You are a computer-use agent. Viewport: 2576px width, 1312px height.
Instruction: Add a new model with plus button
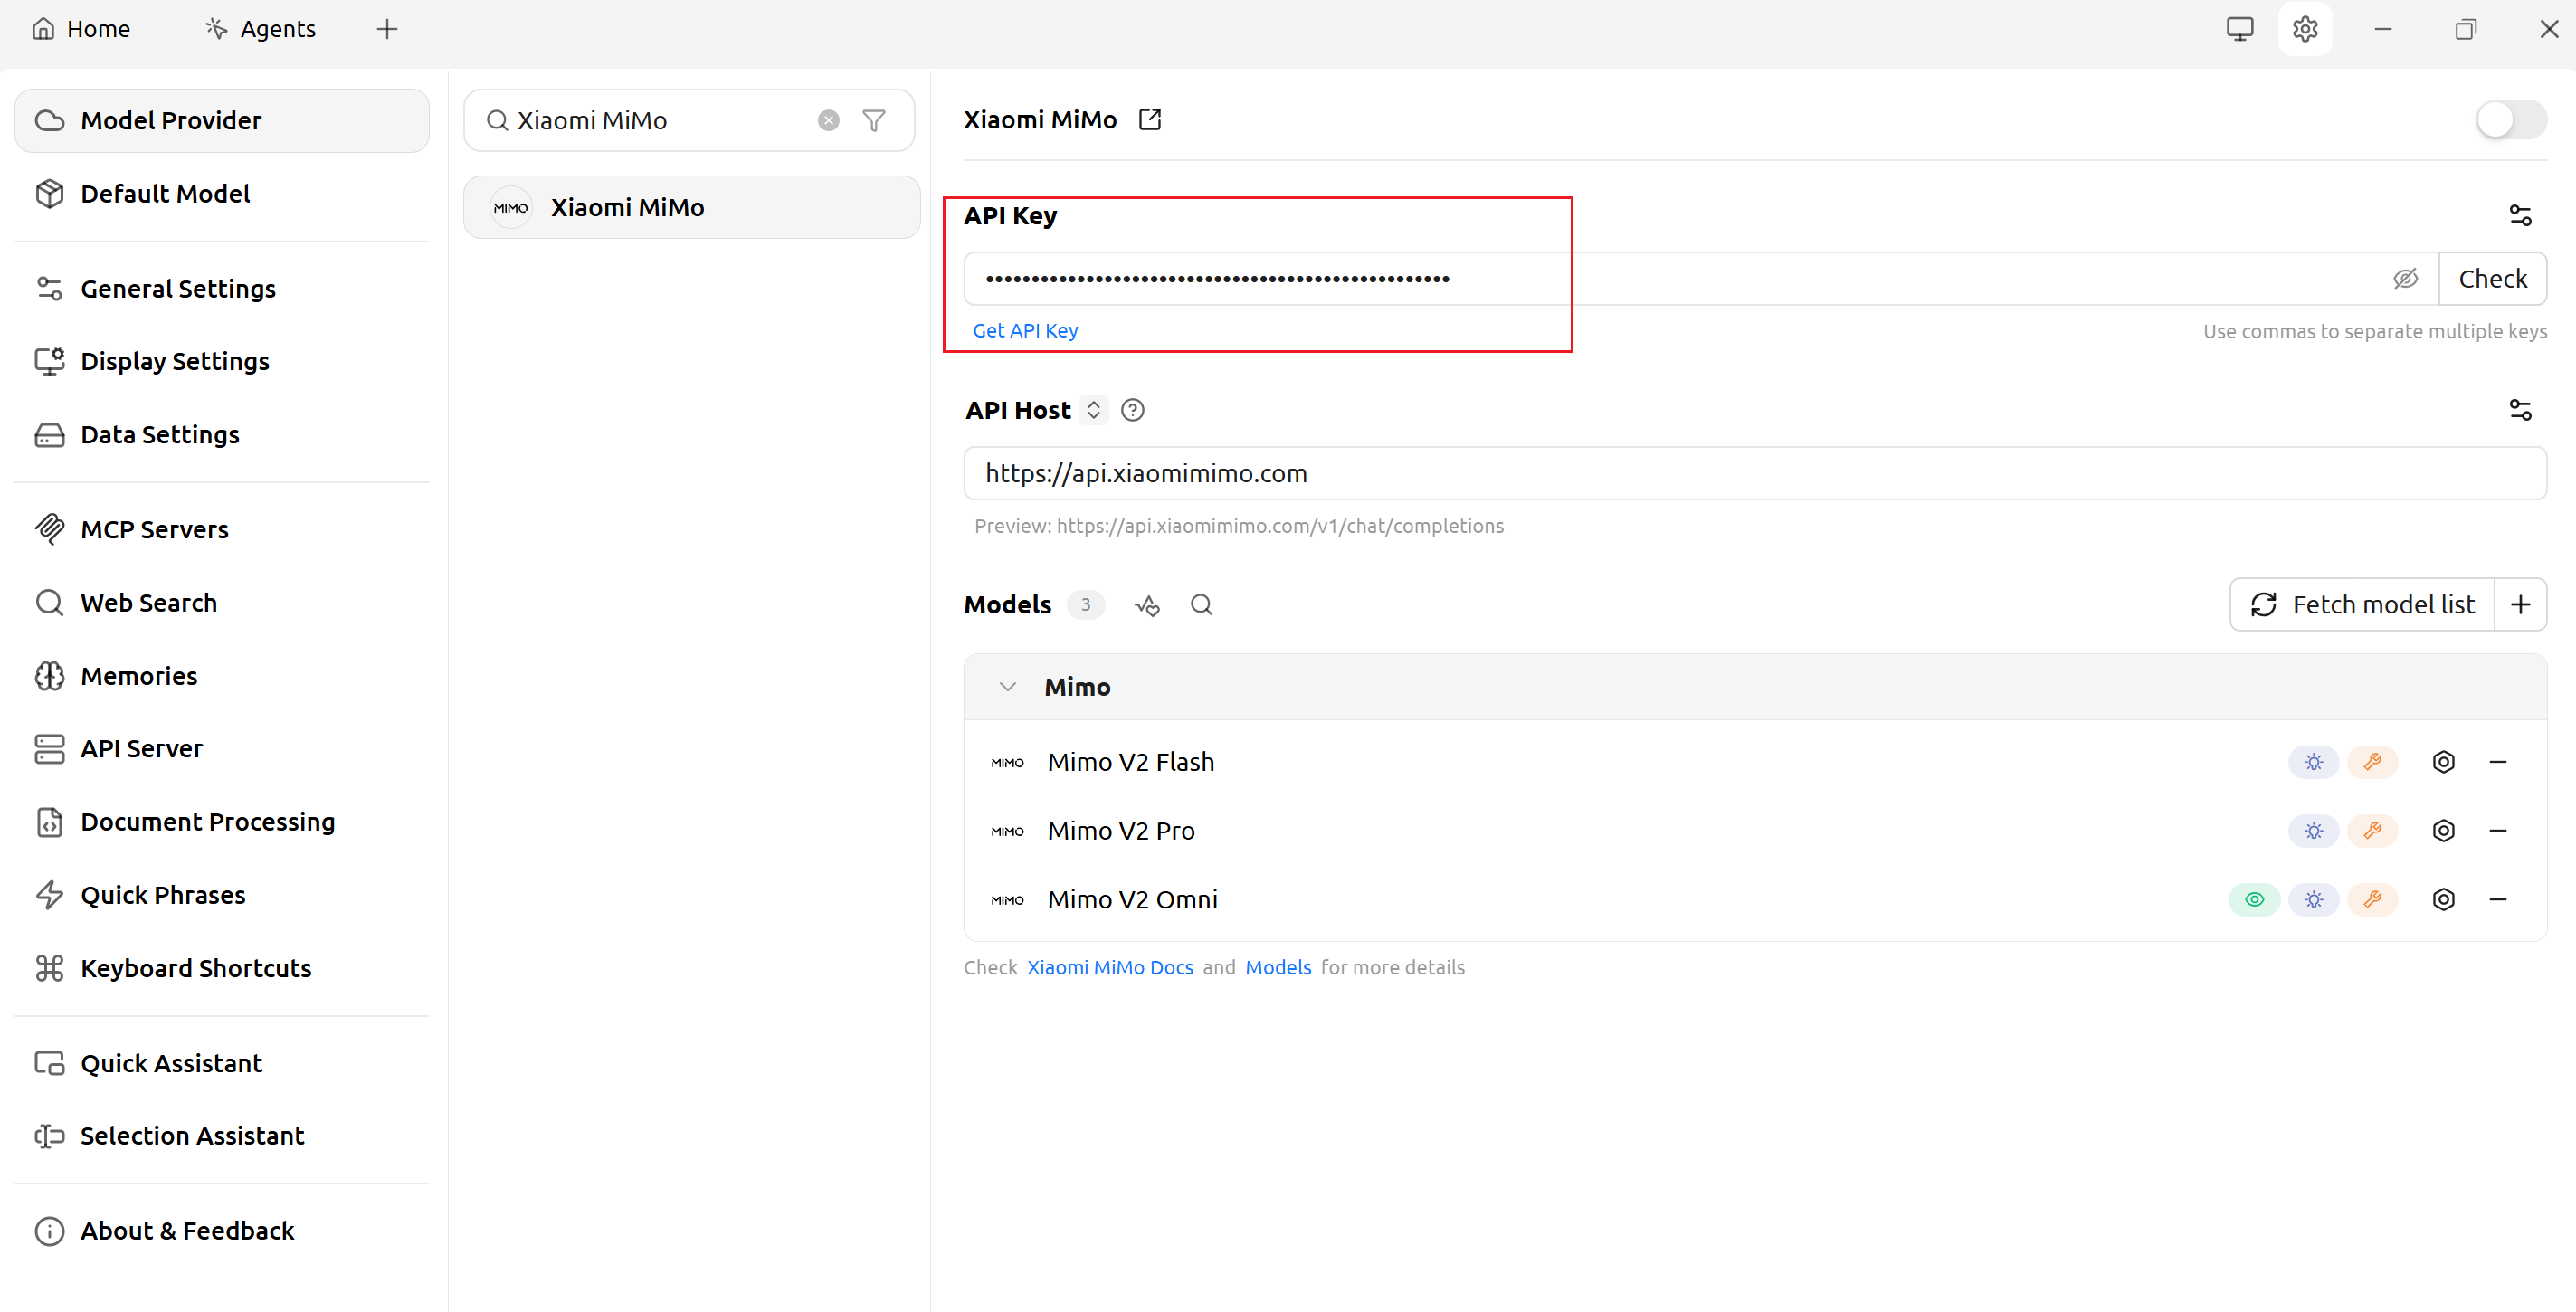coord(2520,605)
